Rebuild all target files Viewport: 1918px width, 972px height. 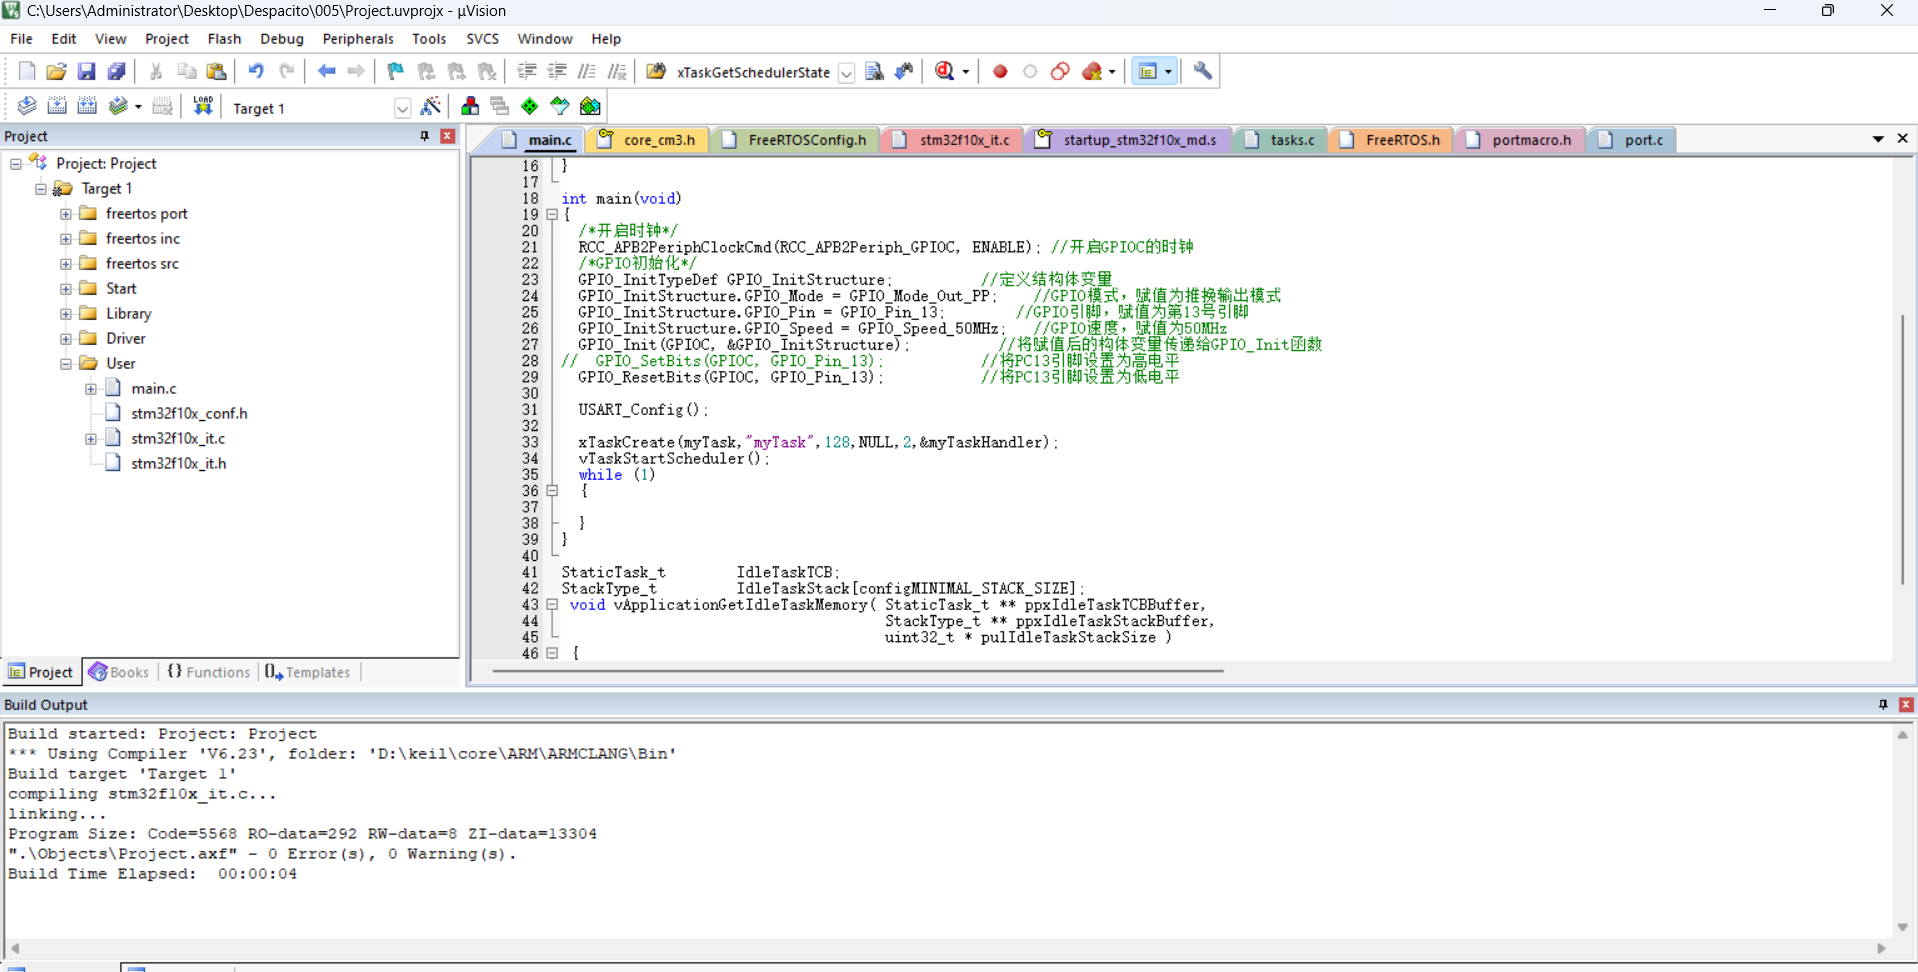[87, 106]
